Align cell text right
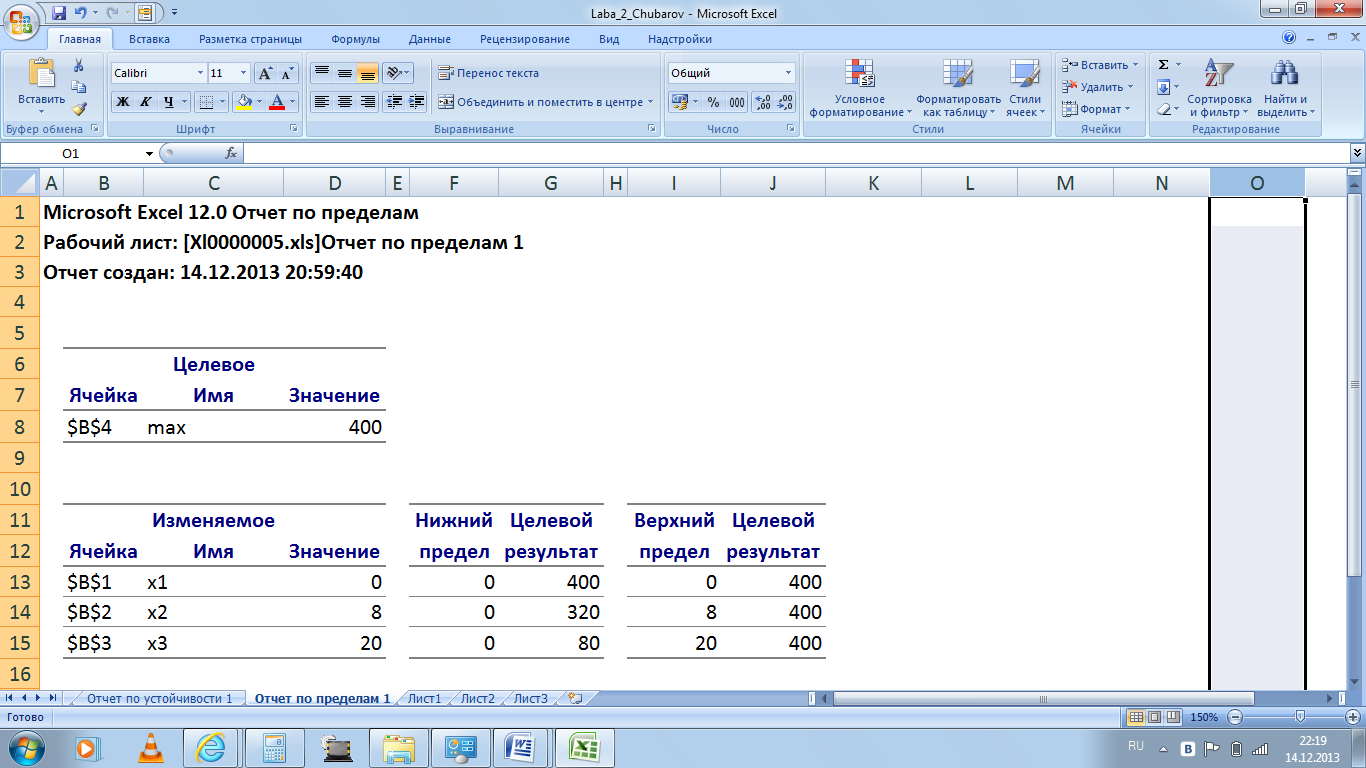Viewport: 1366px width, 768px height. (x=367, y=102)
